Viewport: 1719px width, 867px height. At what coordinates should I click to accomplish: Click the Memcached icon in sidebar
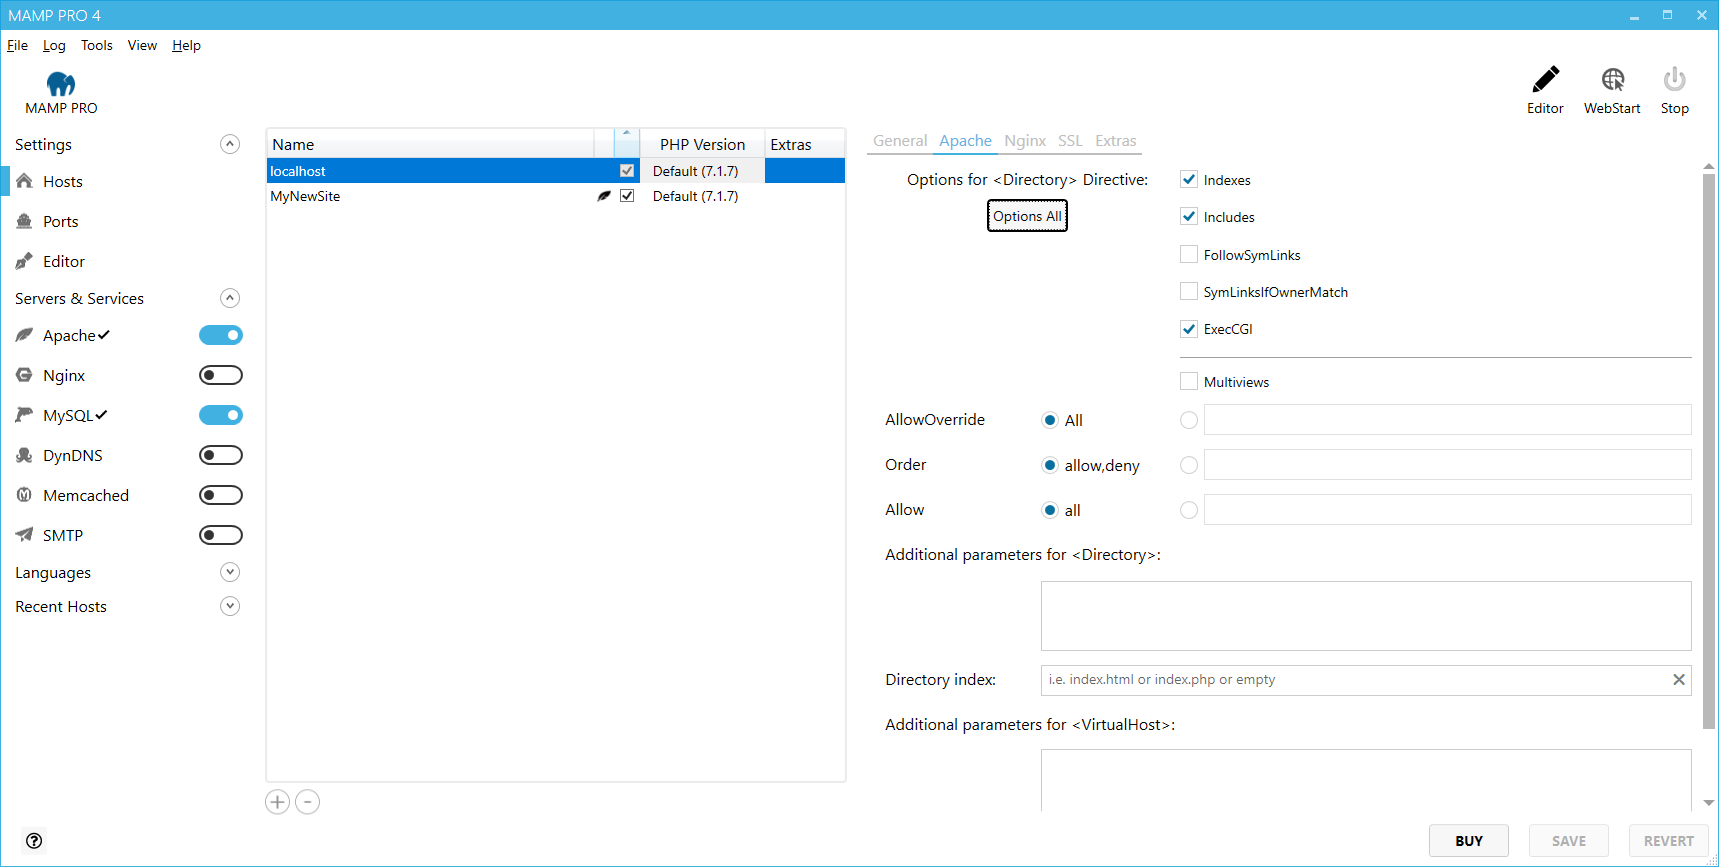(25, 495)
